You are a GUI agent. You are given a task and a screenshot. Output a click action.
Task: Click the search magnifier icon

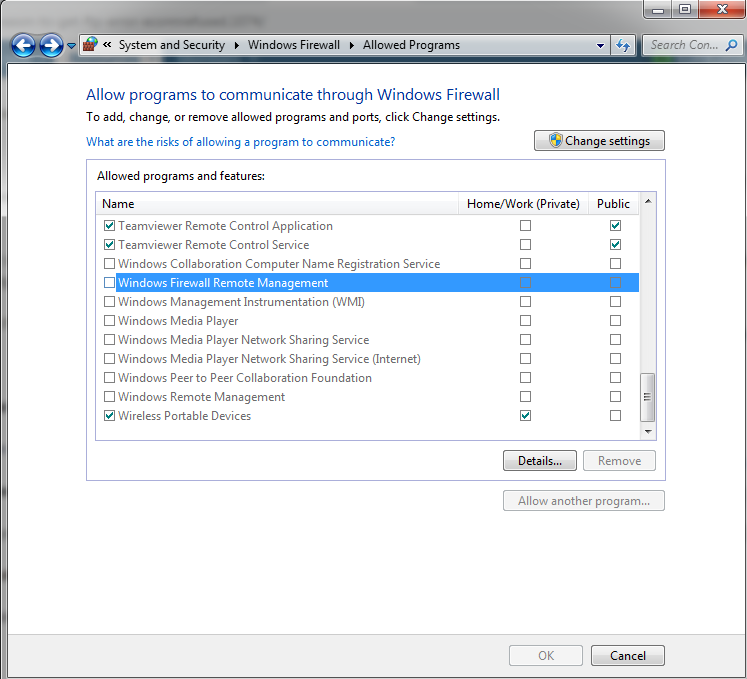731,45
